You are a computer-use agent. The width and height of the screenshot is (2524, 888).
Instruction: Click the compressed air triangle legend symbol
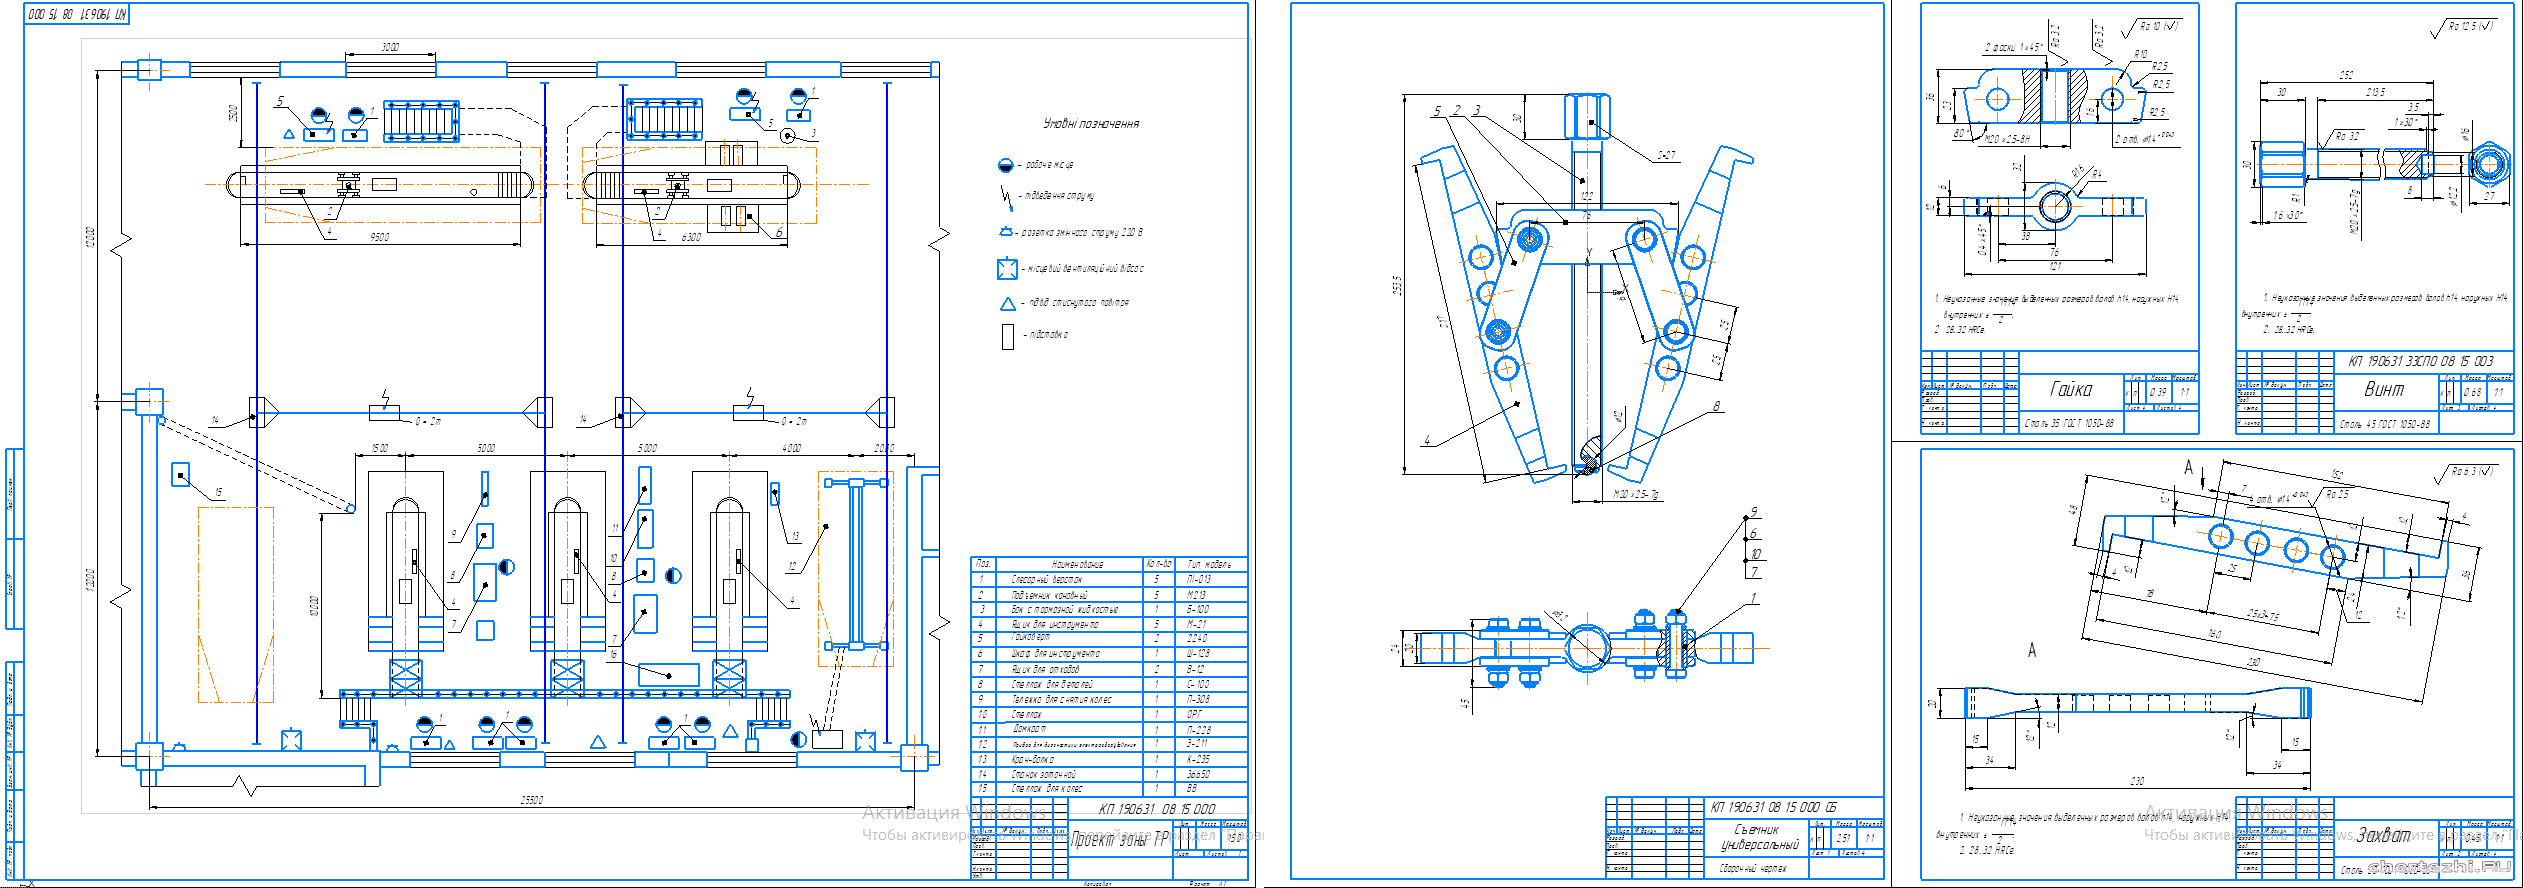pos(1007,303)
